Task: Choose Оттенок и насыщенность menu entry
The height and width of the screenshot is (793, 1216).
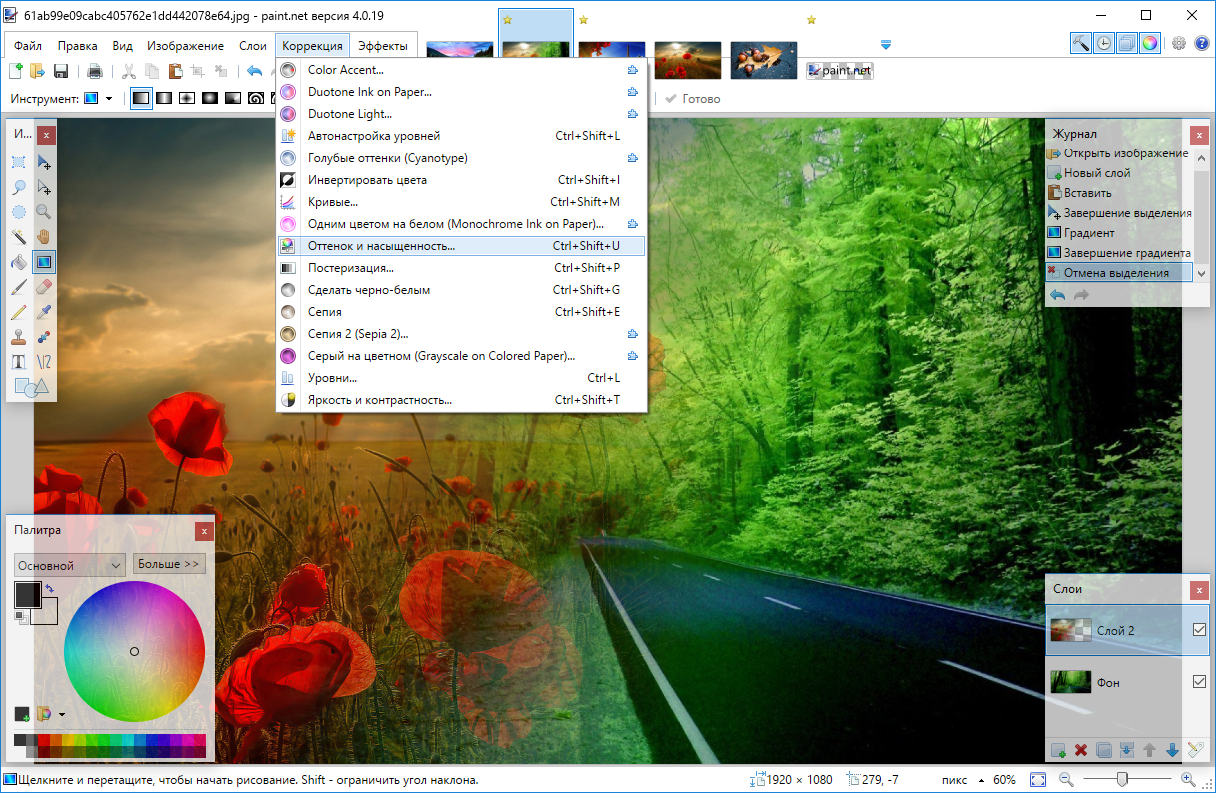Action: (x=461, y=245)
